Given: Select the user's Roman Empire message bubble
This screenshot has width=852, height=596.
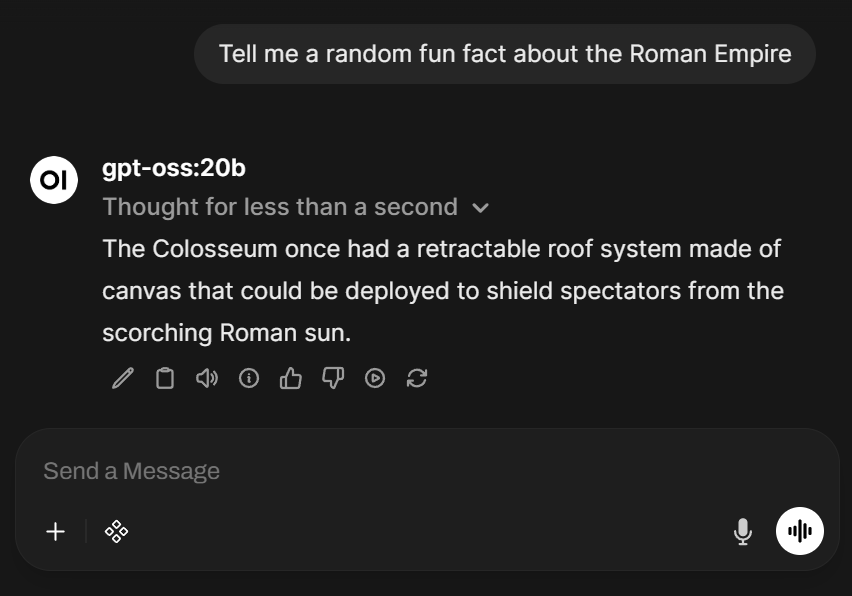Looking at the screenshot, I should point(503,54).
